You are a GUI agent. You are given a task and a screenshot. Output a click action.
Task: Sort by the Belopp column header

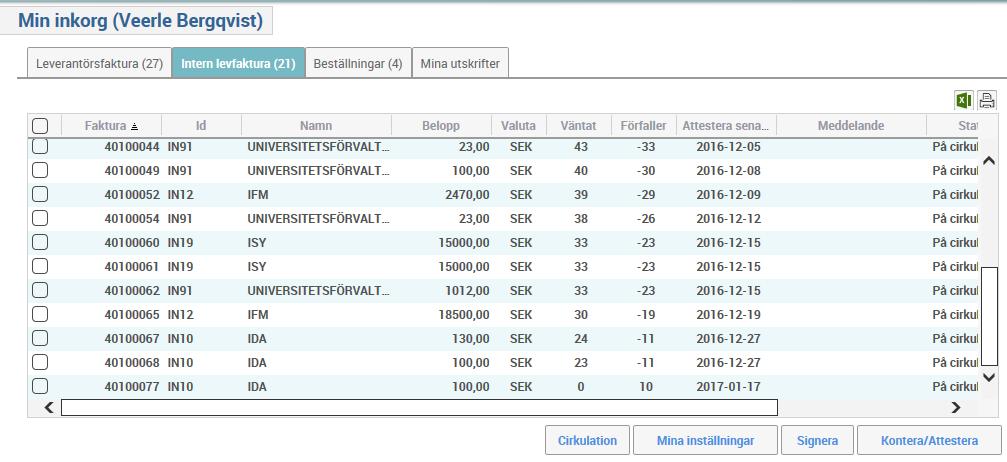point(441,125)
